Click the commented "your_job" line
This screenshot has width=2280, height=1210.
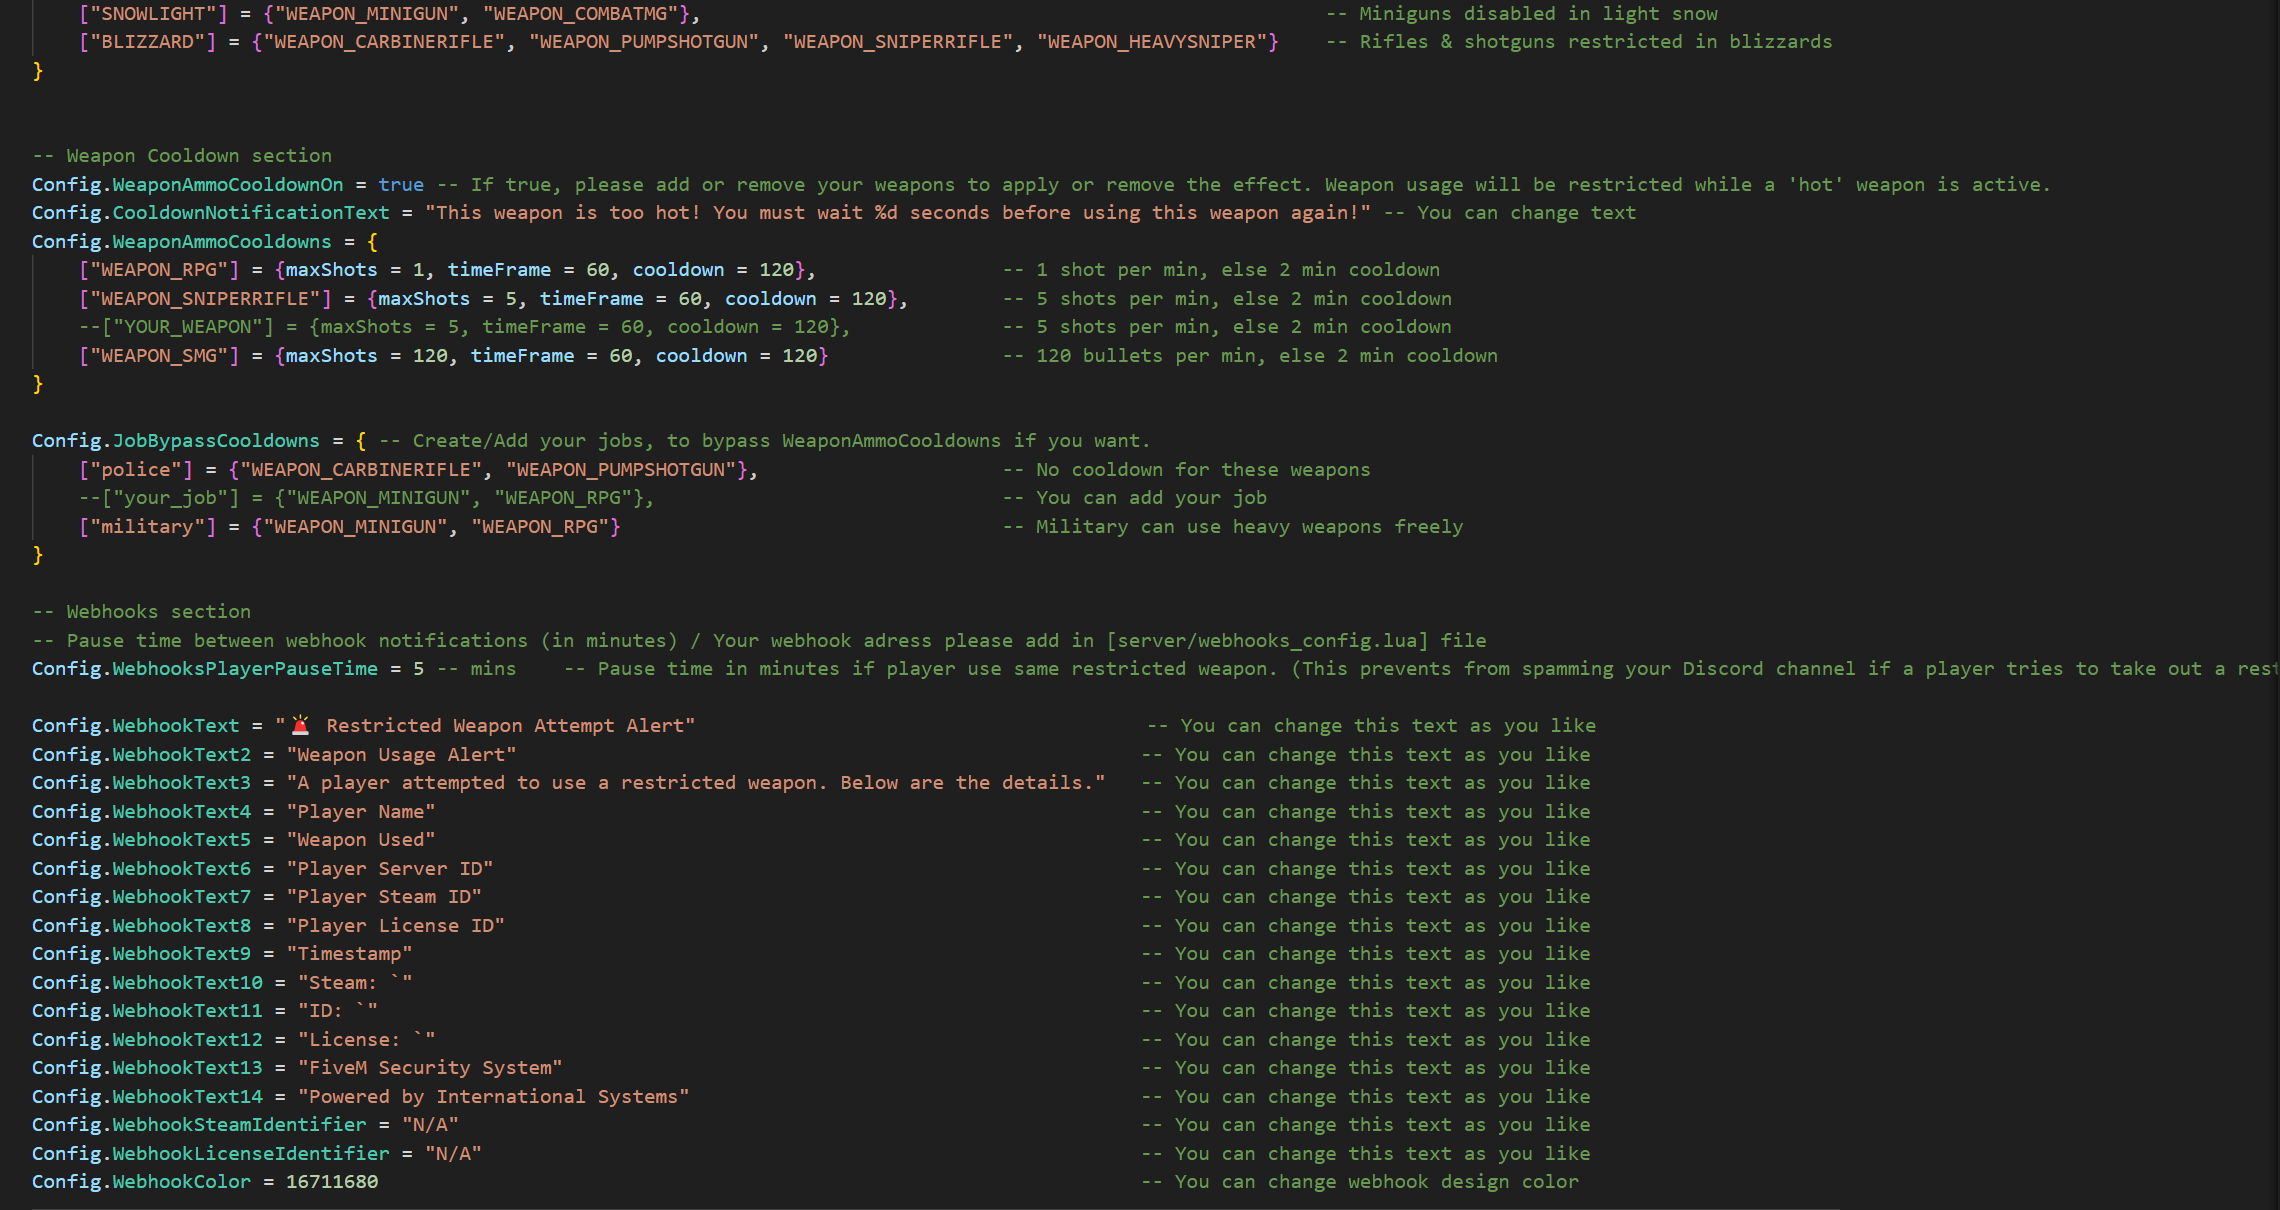pyautogui.click(x=366, y=498)
